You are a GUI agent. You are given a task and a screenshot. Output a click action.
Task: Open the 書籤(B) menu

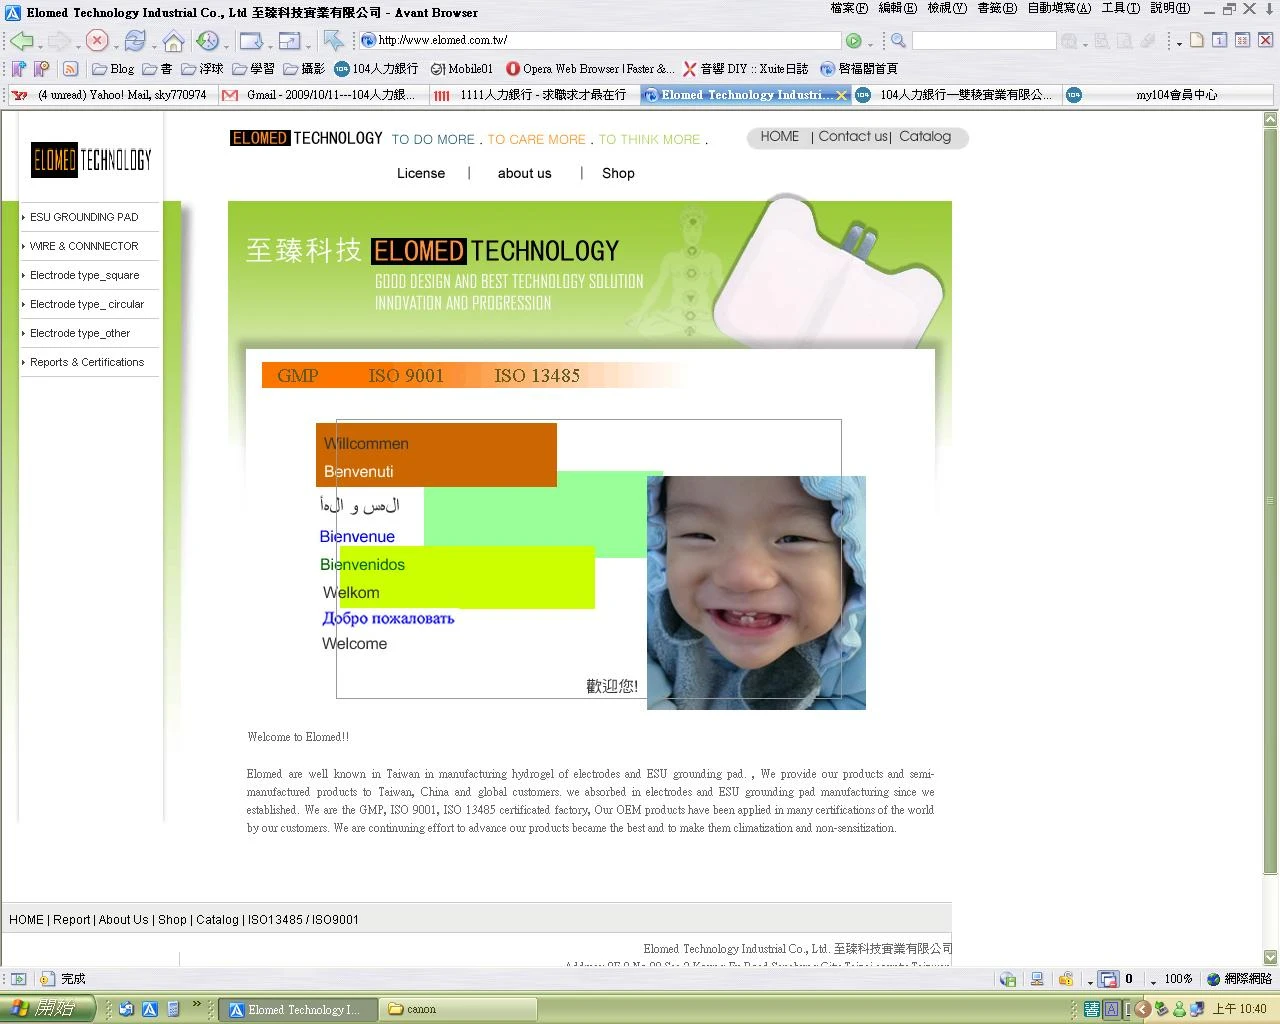pos(996,8)
